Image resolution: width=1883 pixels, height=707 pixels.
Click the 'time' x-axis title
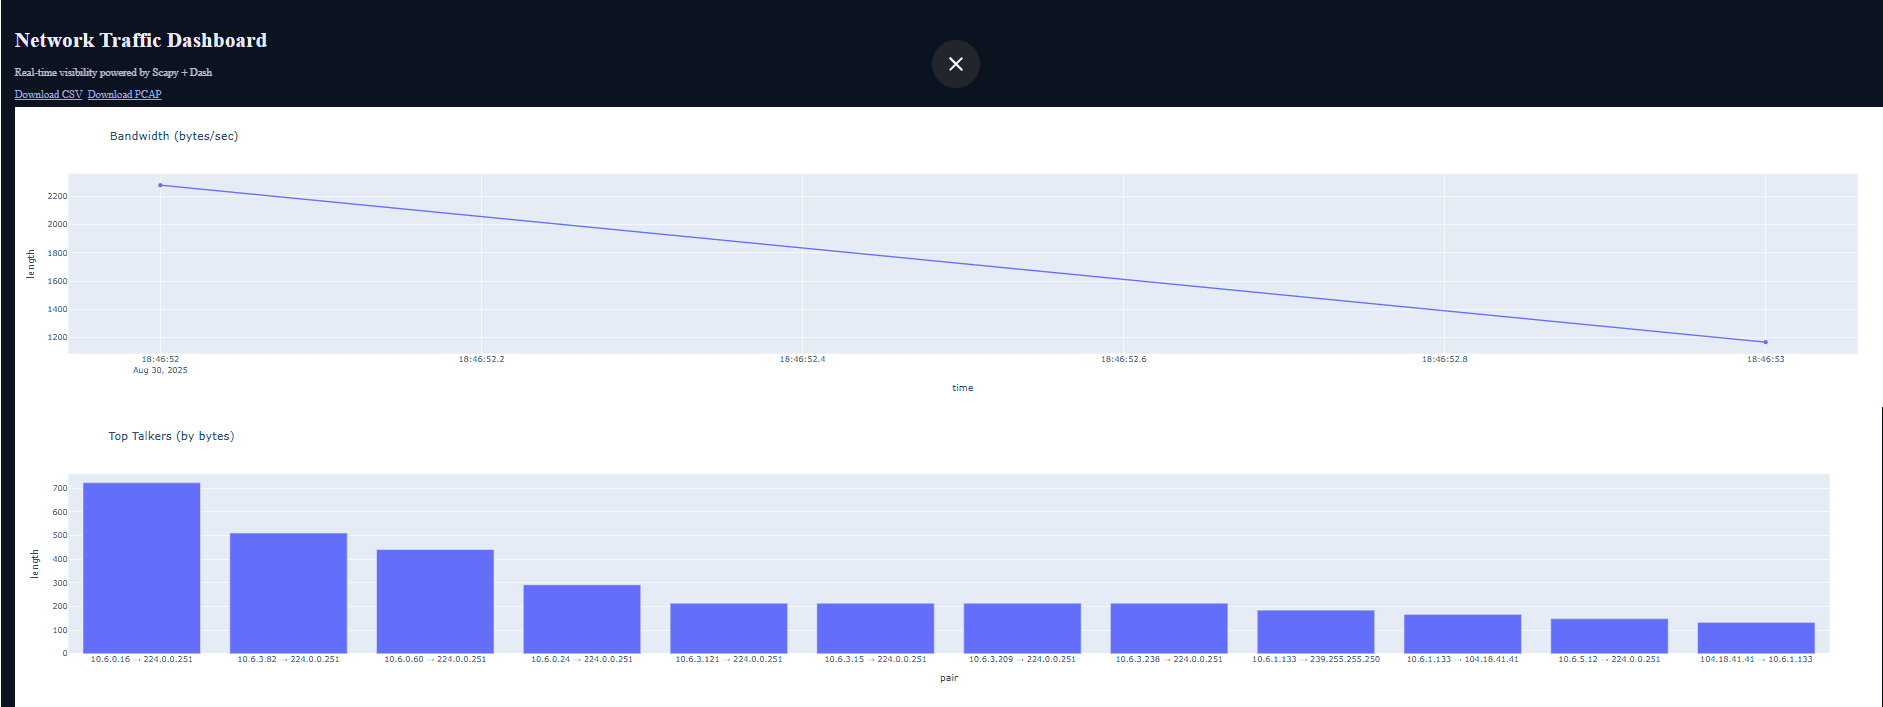[x=962, y=388]
